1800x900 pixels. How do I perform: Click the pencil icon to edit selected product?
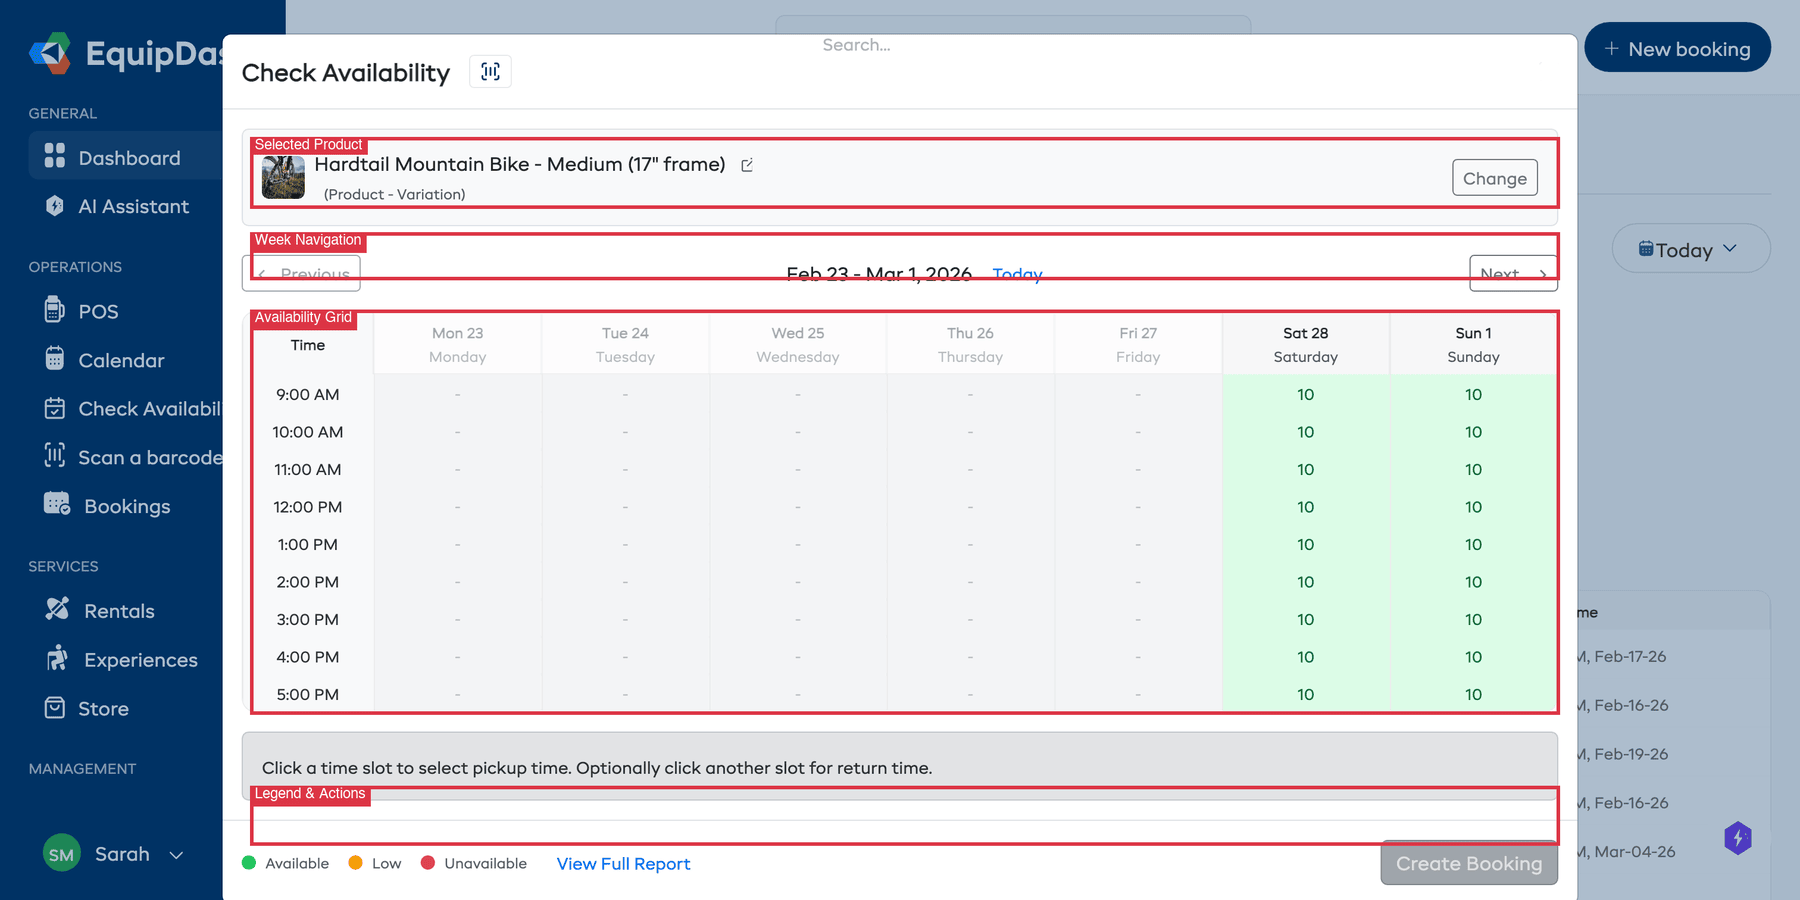coord(747,165)
